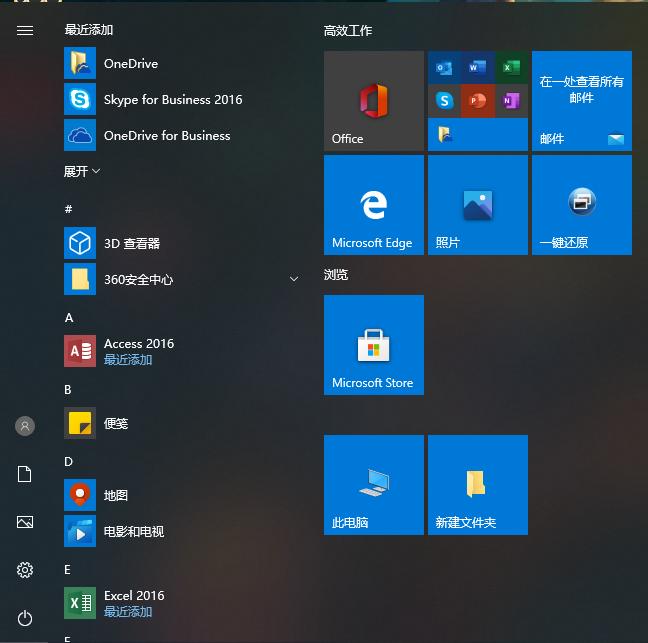Open Pictures from the sidebar
Image resolution: width=648 pixels, height=643 pixels.
pos(25,522)
